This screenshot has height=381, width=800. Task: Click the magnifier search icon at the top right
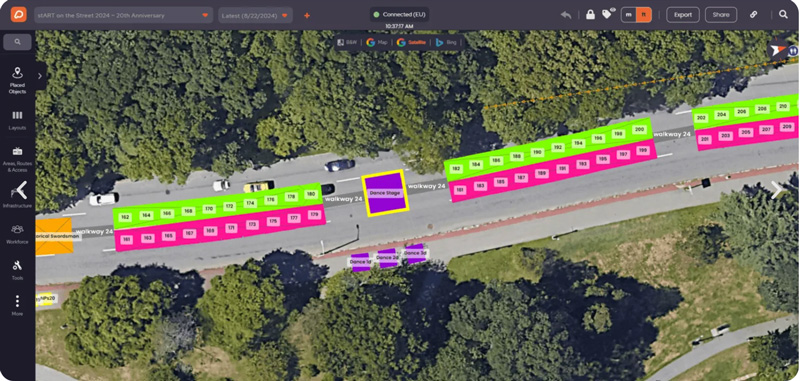coord(783,15)
